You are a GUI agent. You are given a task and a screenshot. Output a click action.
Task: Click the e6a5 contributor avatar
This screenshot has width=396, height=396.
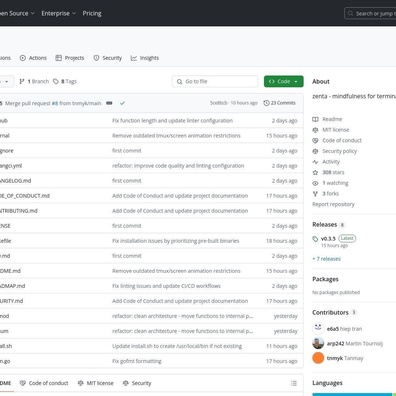(318, 328)
